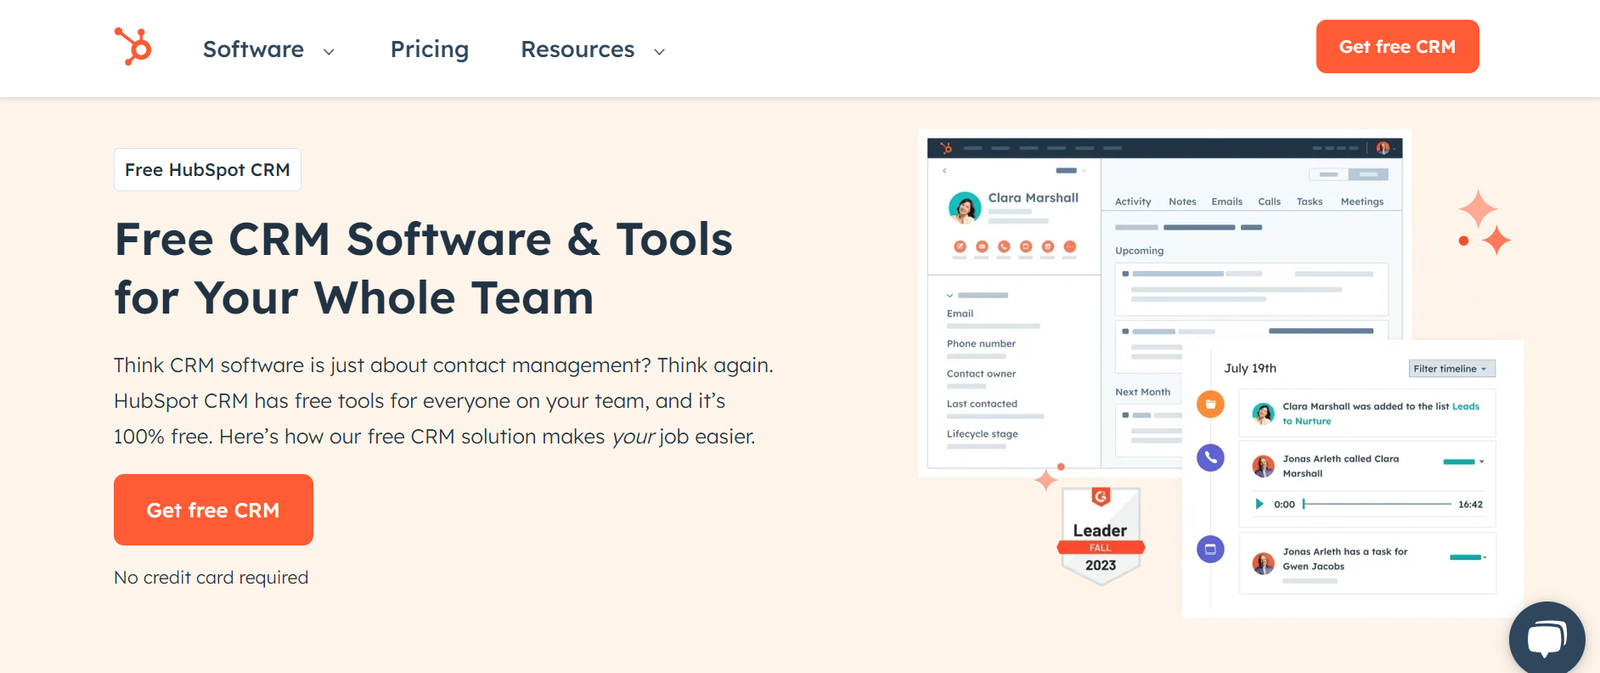Open dropdown beside Jonas Arleth called Clara
Screen dimensions: 1600x673
1481,462
